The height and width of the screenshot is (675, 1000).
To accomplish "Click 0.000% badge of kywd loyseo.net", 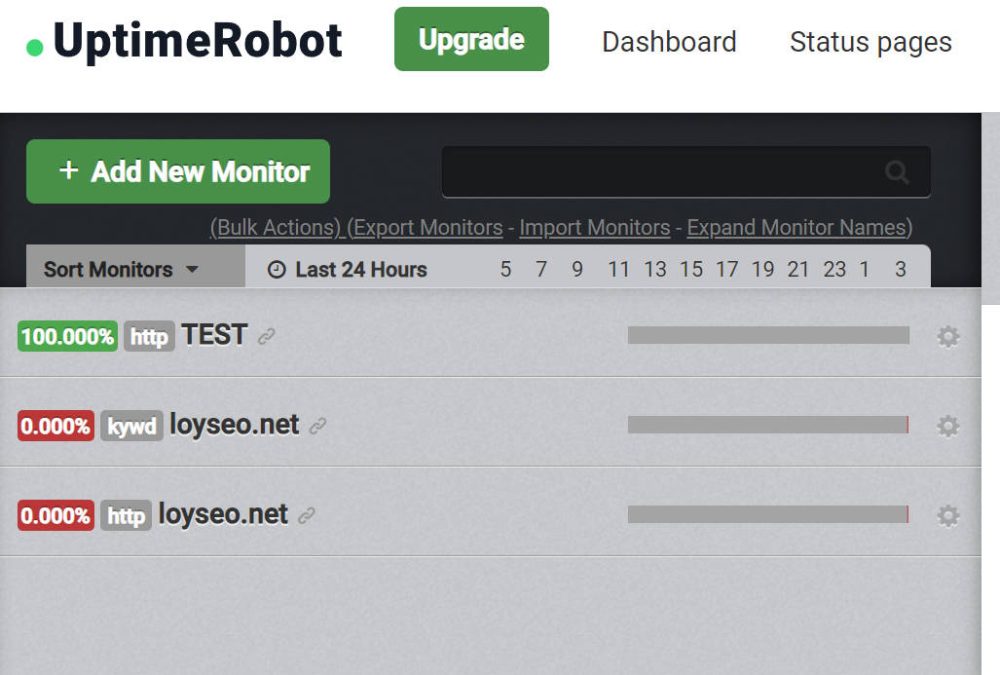I will (56, 426).
